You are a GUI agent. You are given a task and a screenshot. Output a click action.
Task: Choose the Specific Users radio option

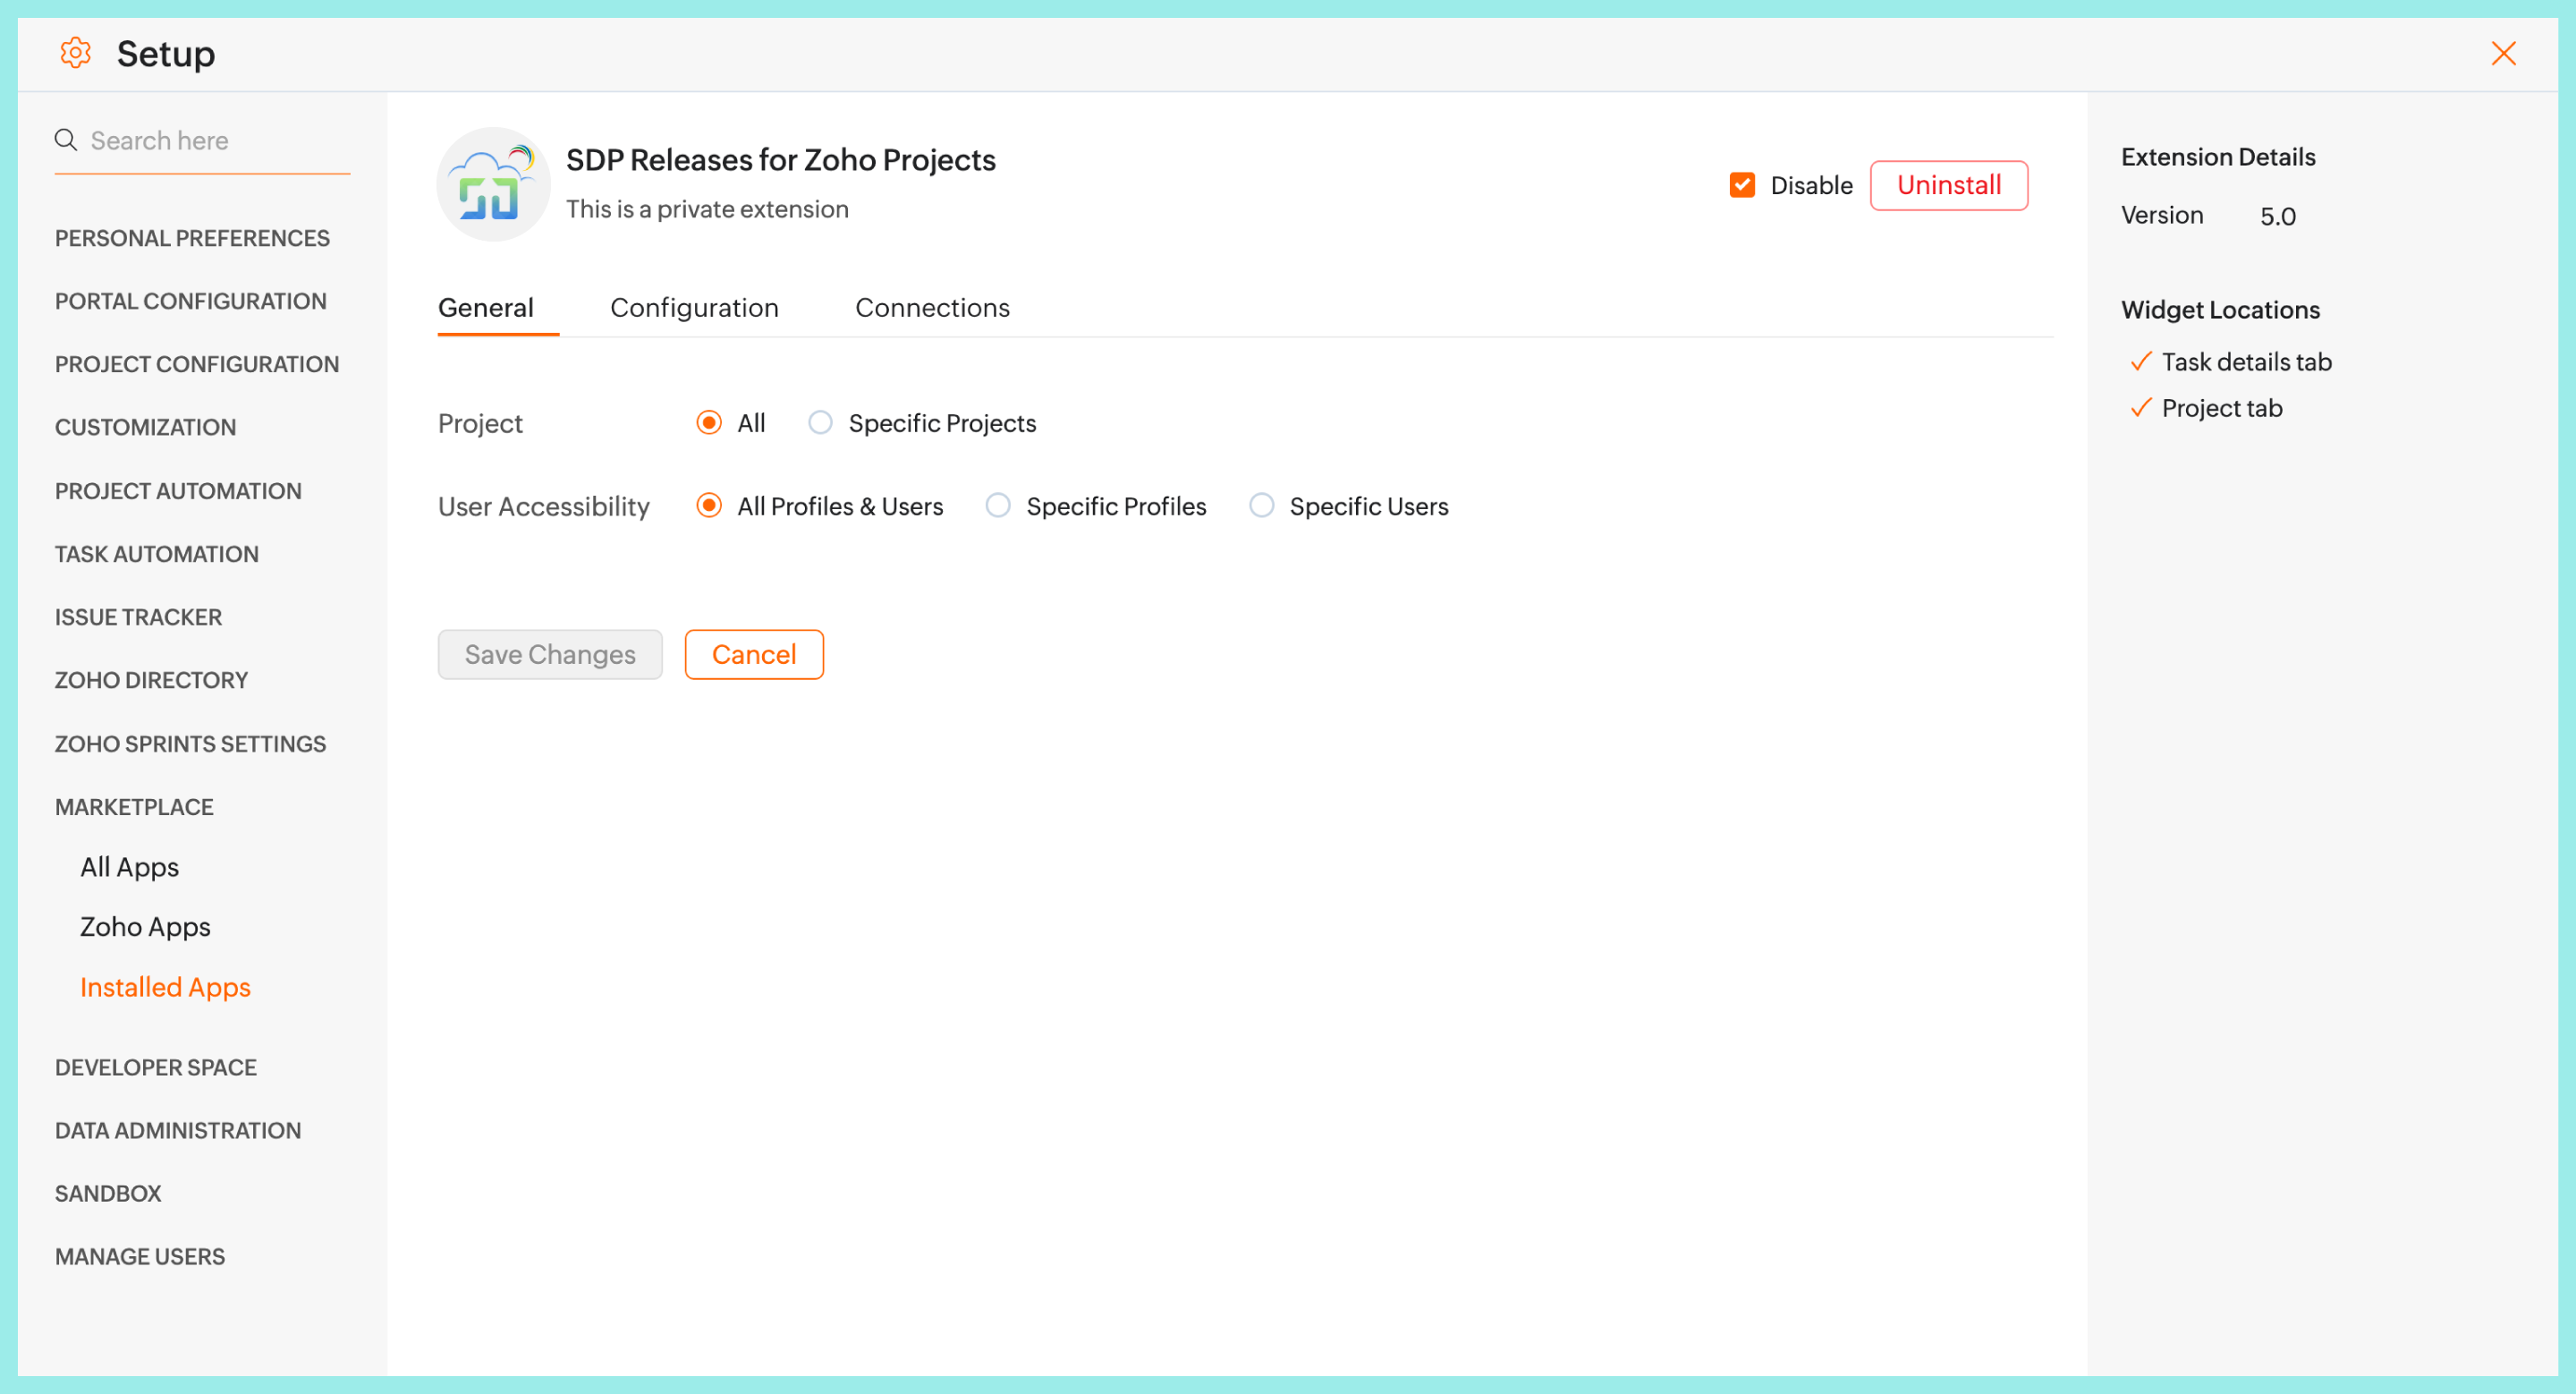click(1261, 506)
